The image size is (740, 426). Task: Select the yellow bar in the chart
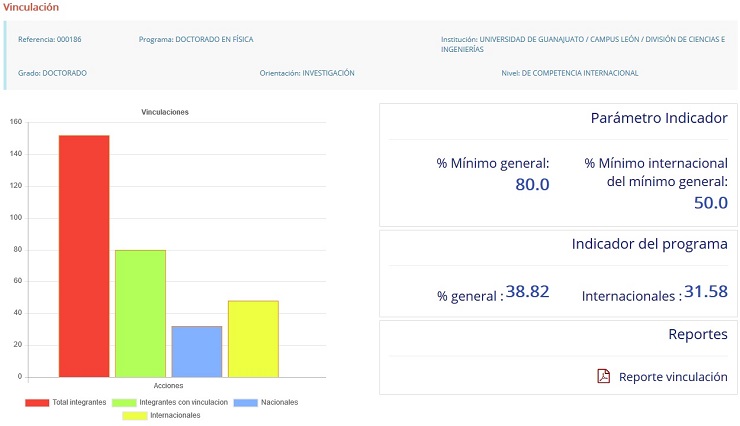[x=253, y=338]
